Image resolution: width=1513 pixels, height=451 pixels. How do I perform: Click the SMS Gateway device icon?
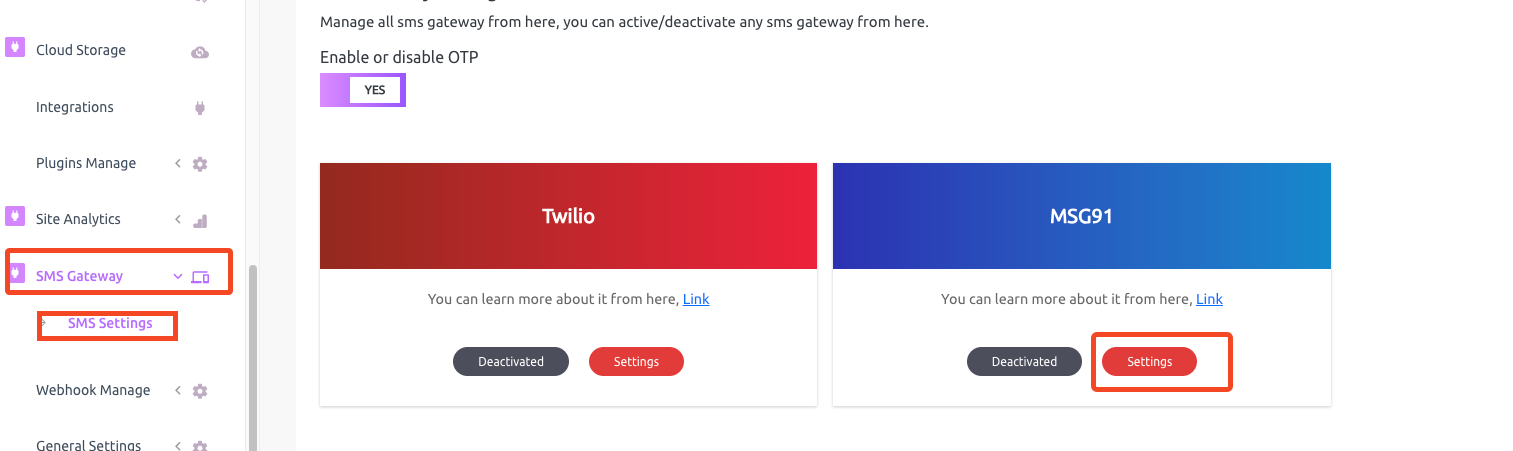(x=200, y=277)
